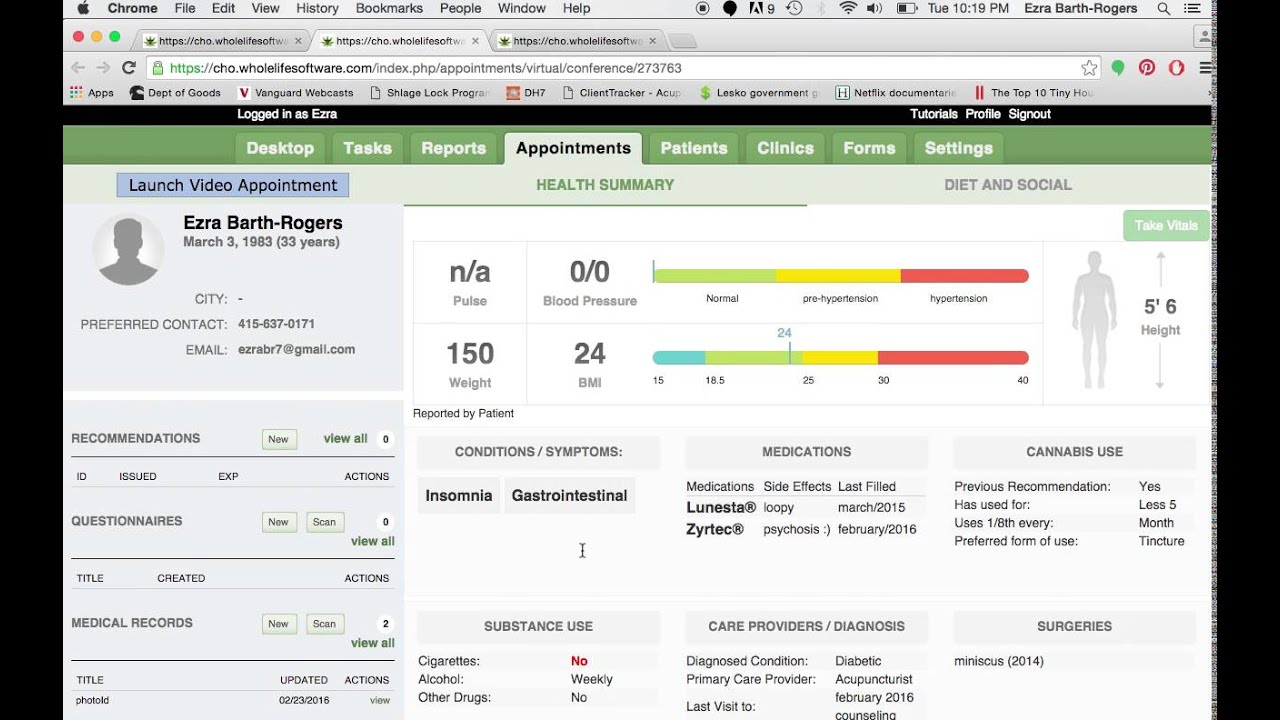The image size is (1280, 720).
Task: Click the Take Vitals button
Action: click(1165, 226)
